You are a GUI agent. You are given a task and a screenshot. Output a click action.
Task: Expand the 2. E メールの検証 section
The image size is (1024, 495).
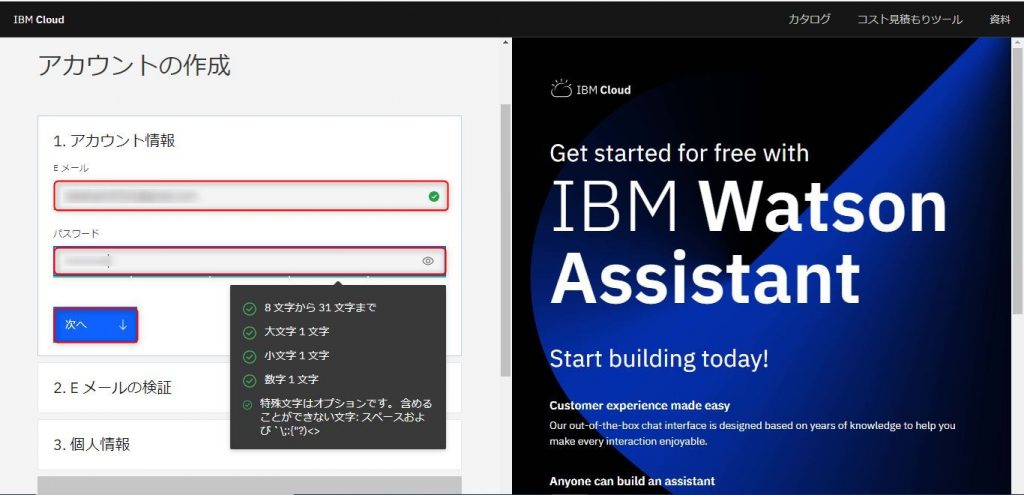coord(249,387)
